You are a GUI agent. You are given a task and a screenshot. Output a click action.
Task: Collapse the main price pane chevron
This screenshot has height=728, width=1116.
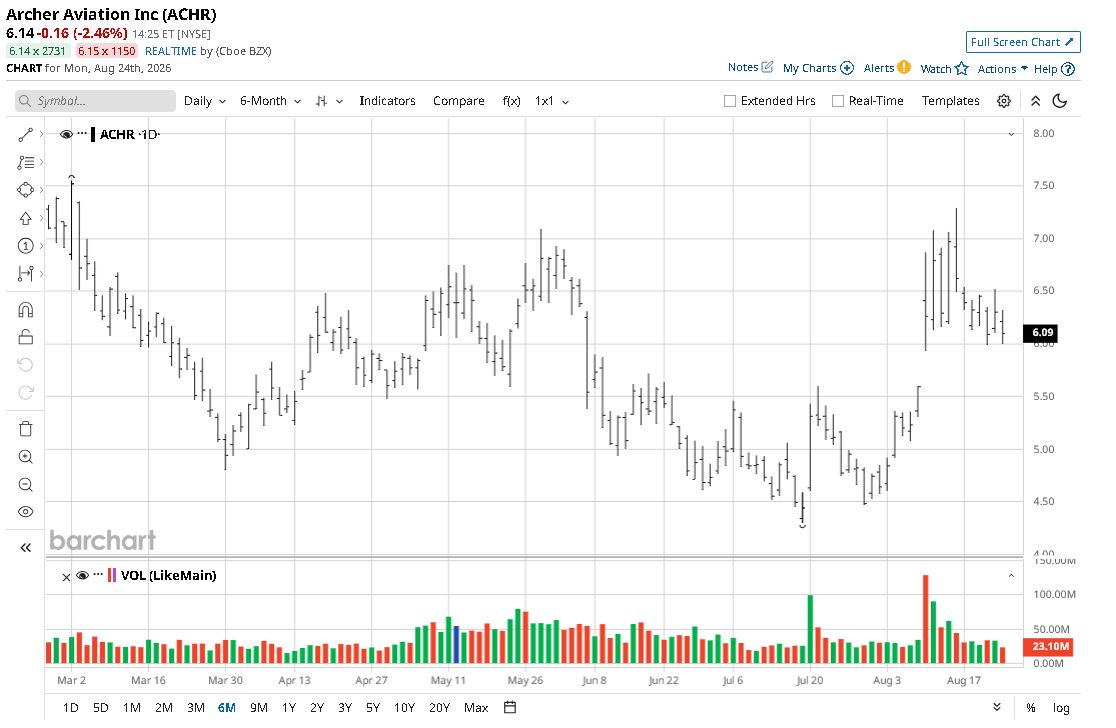pyautogui.click(x=1011, y=134)
